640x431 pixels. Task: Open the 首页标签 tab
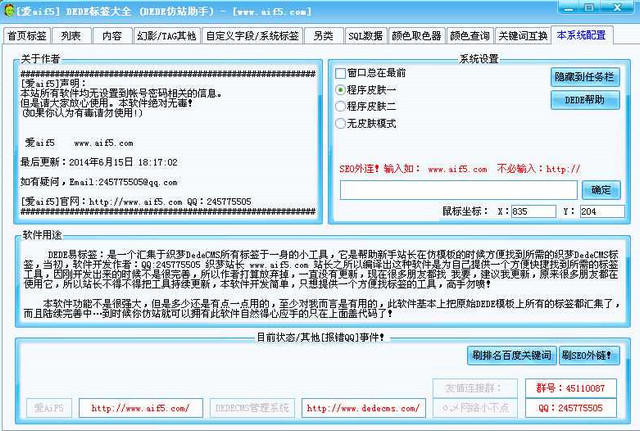[x=27, y=36]
